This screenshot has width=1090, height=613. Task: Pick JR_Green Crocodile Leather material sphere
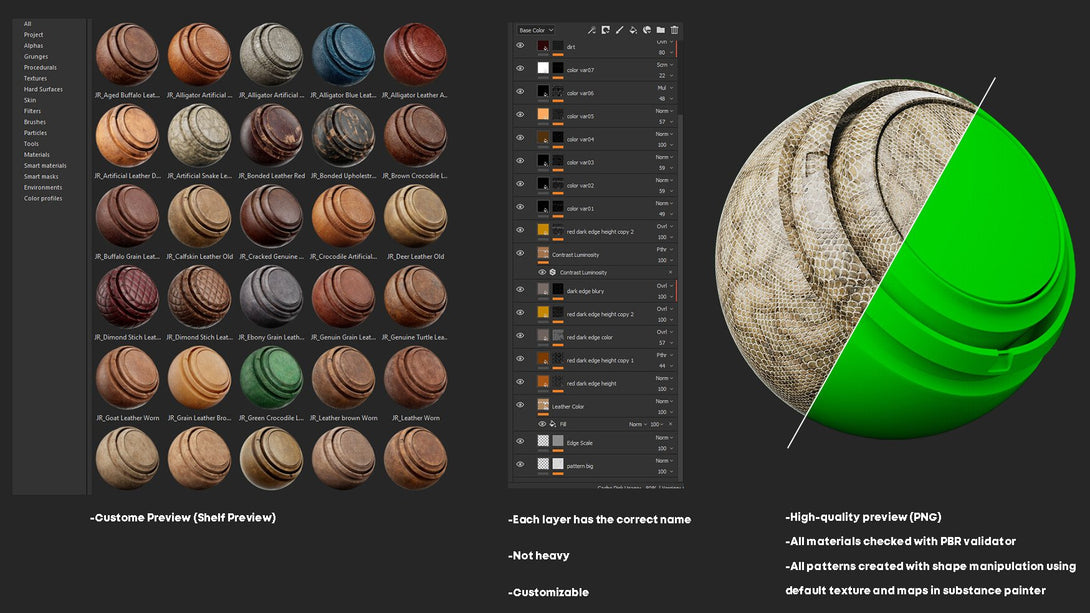(271, 377)
